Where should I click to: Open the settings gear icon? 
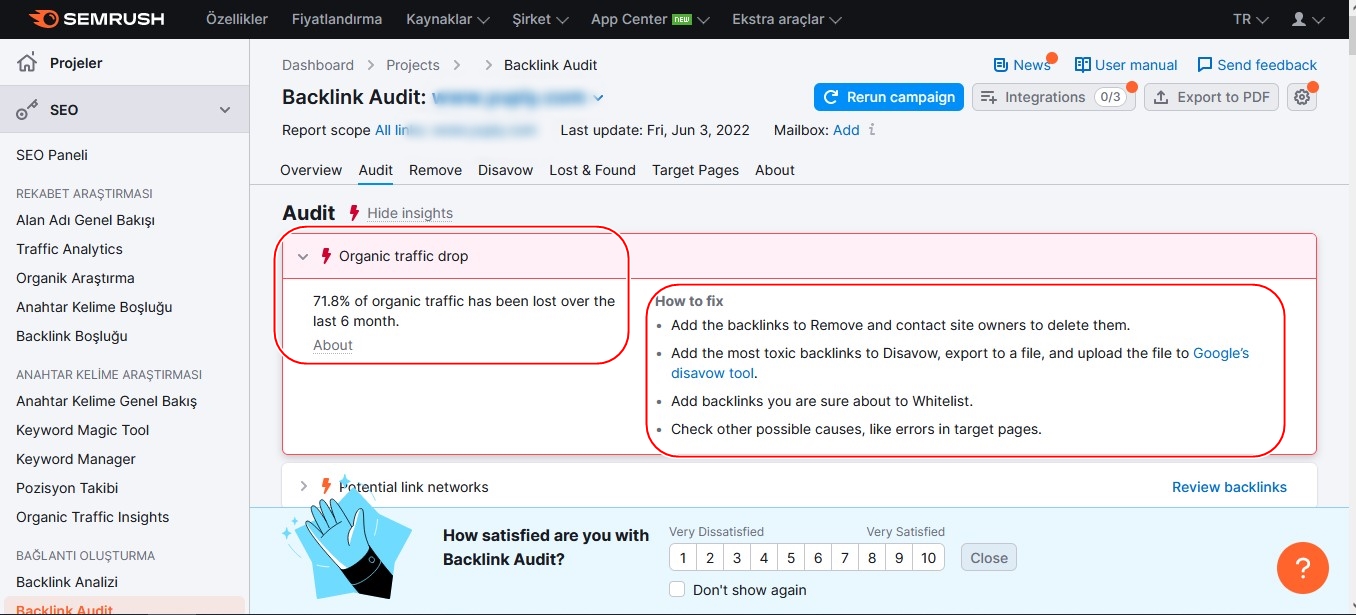[x=1301, y=97]
